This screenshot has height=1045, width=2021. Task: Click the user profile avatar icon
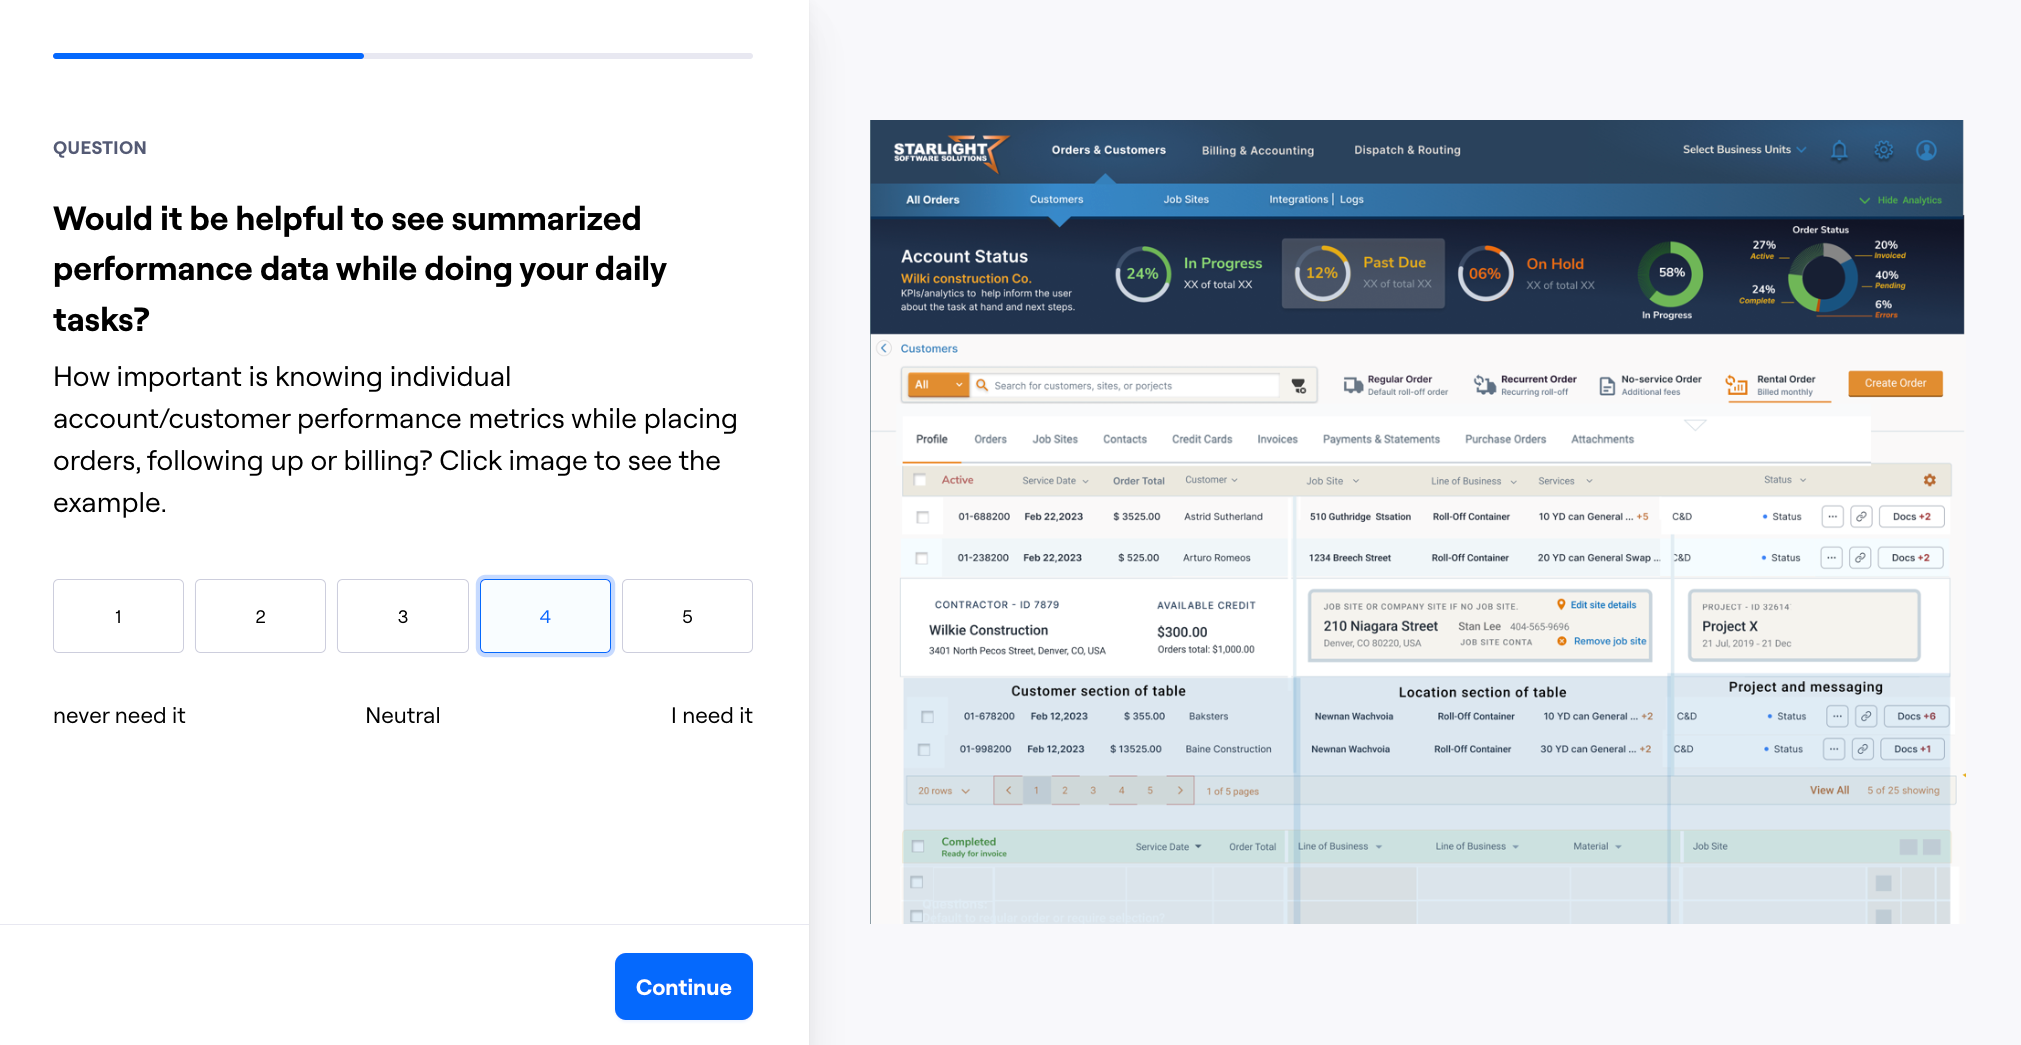point(1926,150)
